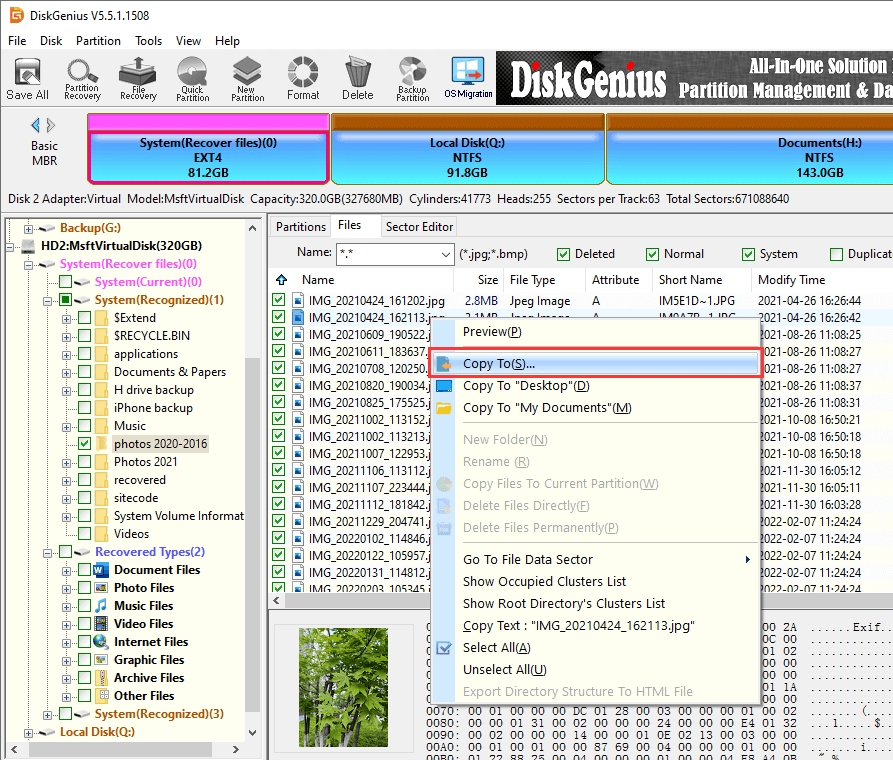
Task: Expand the Documents & Papers tree node
Action: pyautogui.click(x=67, y=372)
